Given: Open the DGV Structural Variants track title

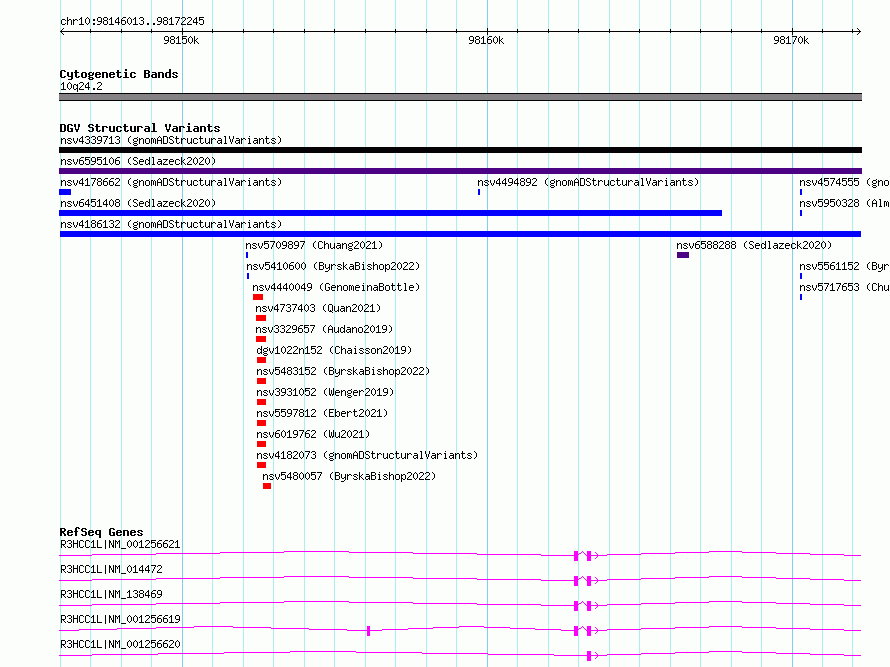Looking at the screenshot, I should point(140,128).
